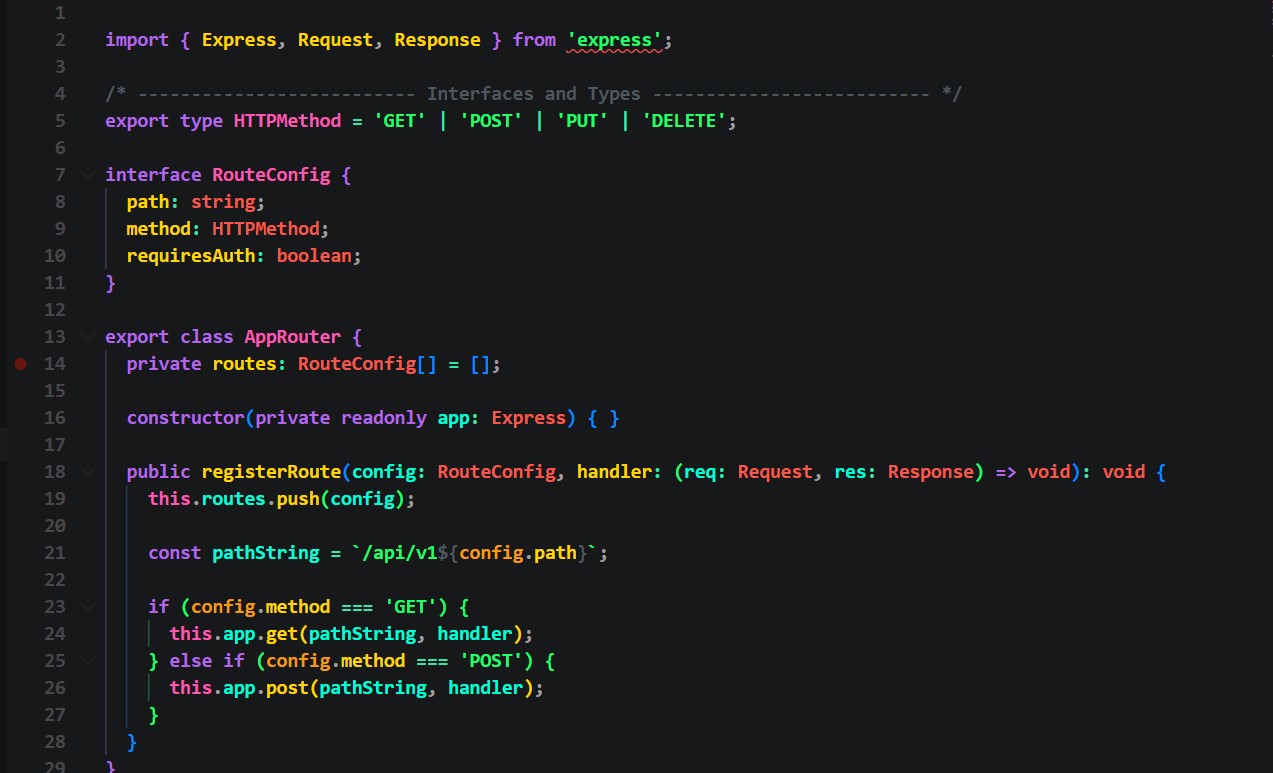This screenshot has width=1273, height=773.
Task: Place cursor on the 'import' keyword
Action: [x=137, y=40]
